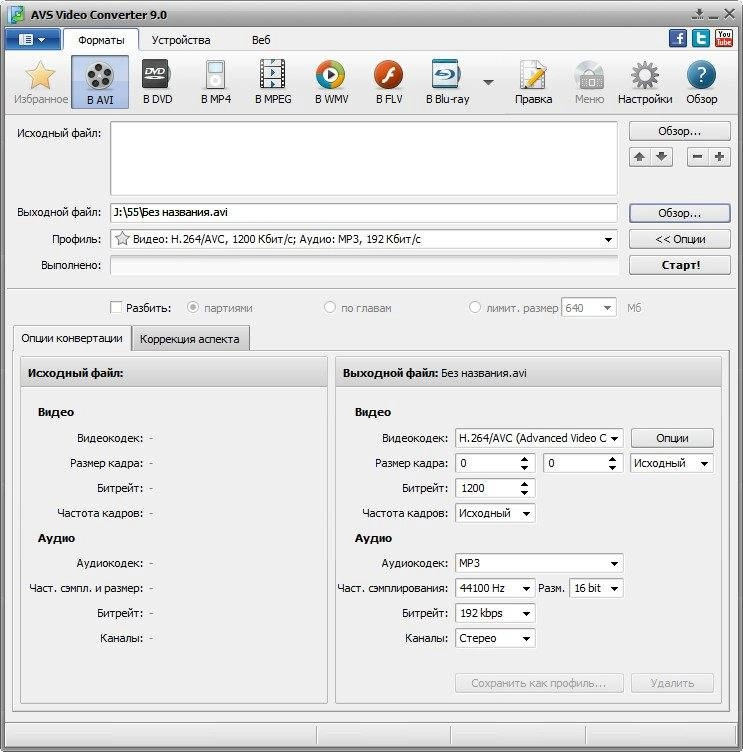Screen dimensions: 743x752
Task: Open the Обзор help question icon
Action: pos(701,82)
